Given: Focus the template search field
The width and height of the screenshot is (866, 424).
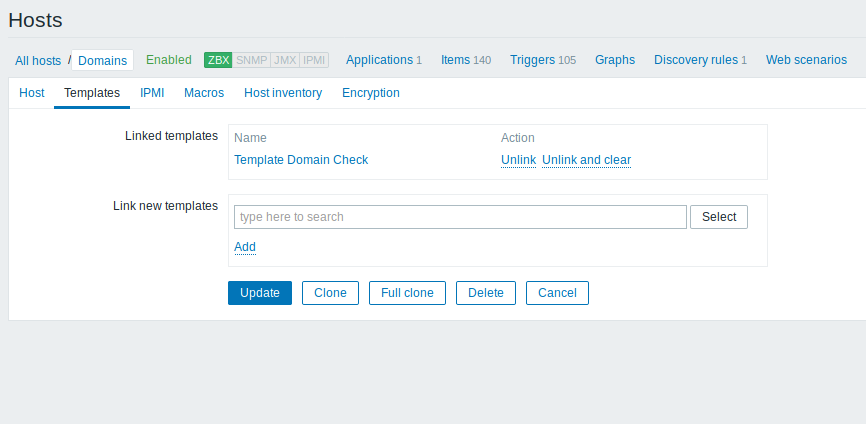Looking at the screenshot, I should pyautogui.click(x=460, y=217).
